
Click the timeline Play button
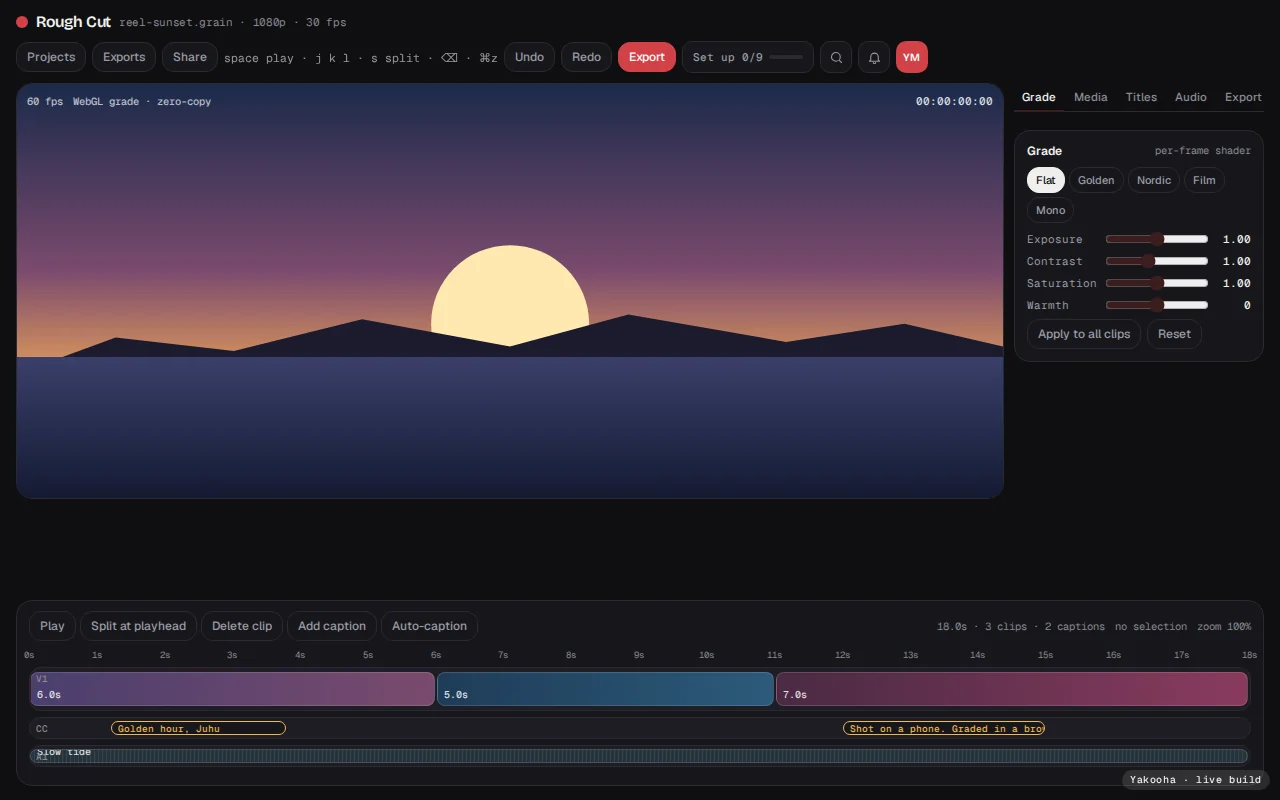pos(52,626)
